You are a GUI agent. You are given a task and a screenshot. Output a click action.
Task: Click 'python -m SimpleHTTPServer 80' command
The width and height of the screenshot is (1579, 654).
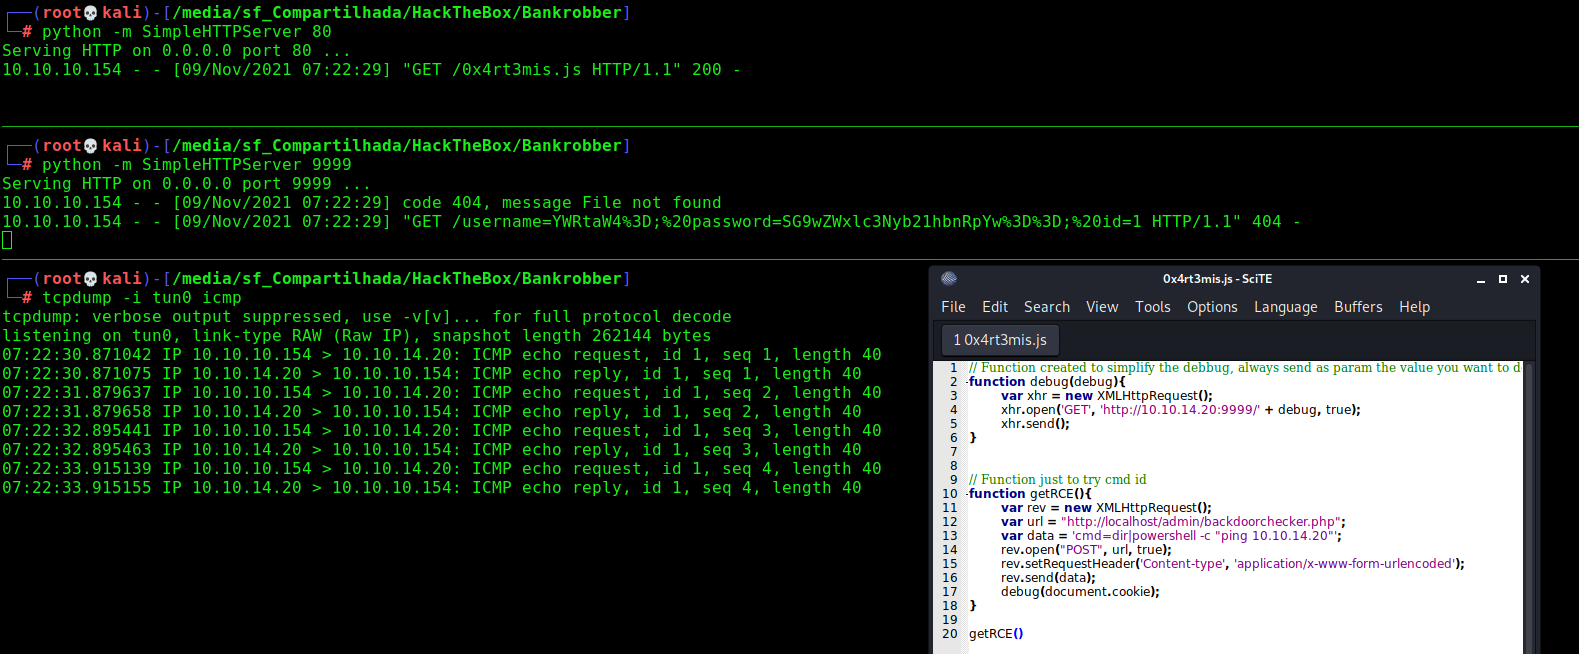[187, 32]
